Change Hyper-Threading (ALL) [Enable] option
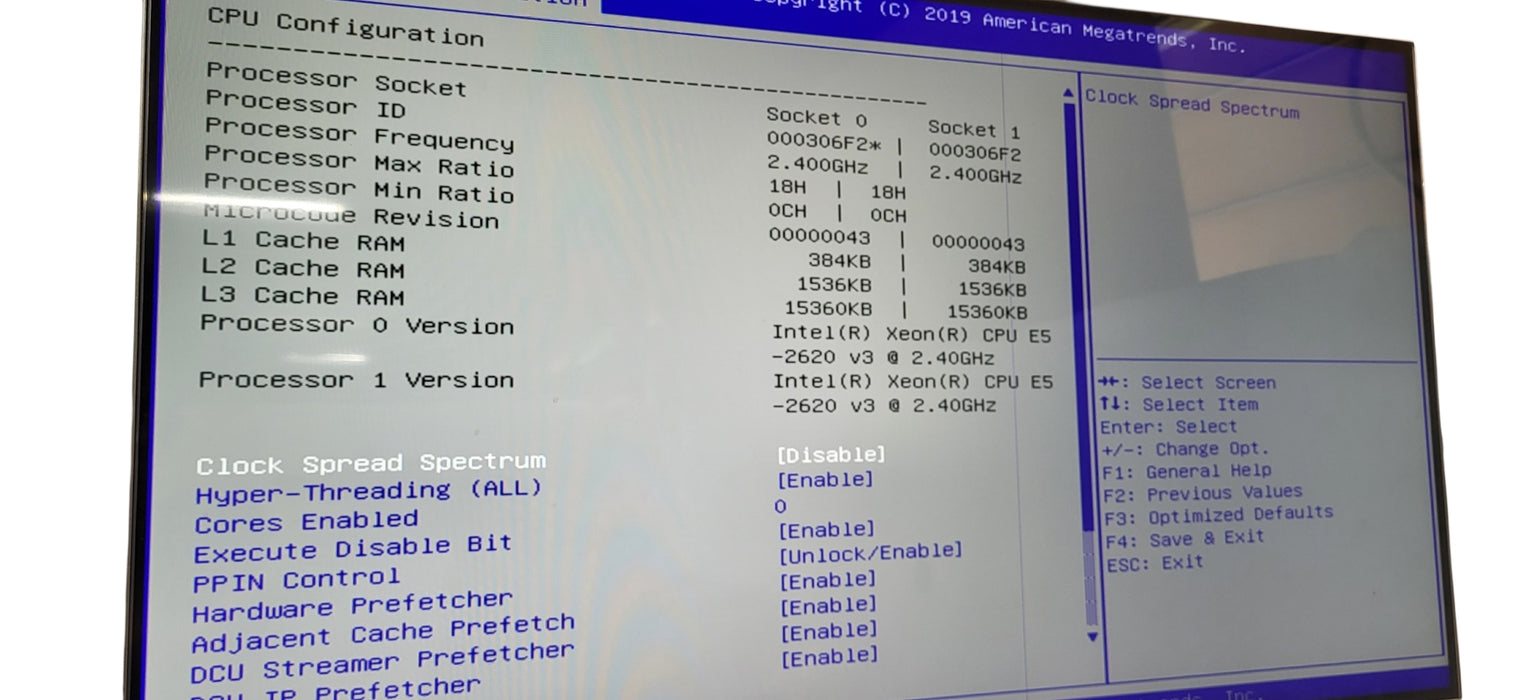 (x=826, y=480)
